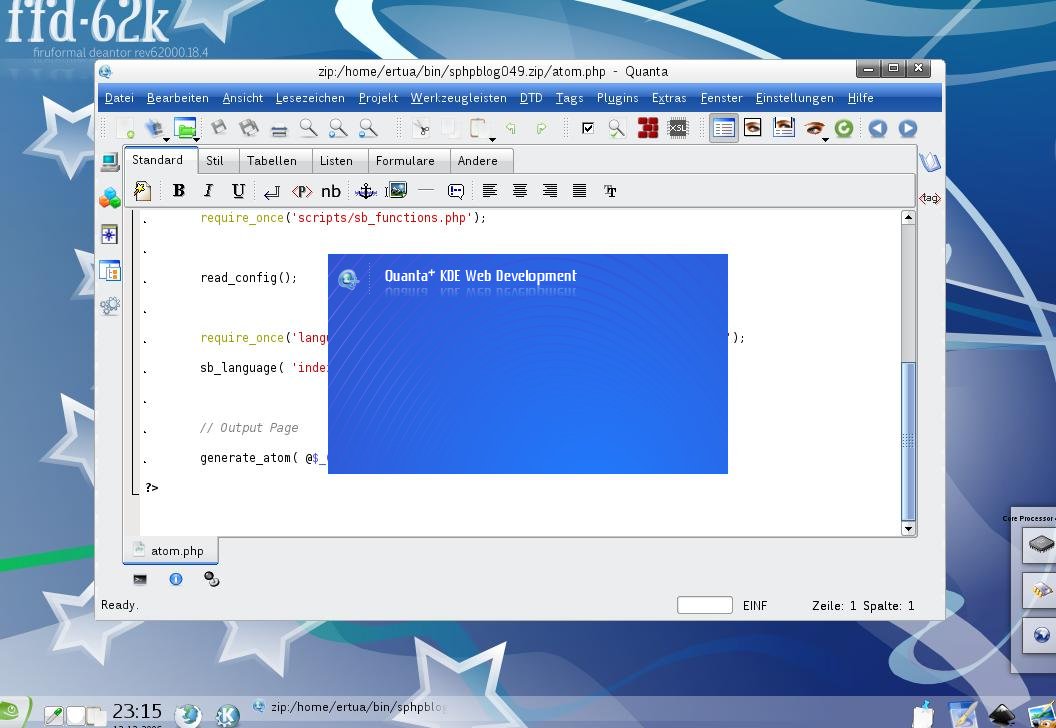Open the computer files tree sidebar panel
Viewport: 1056px width, 728px height.
click(x=110, y=162)
